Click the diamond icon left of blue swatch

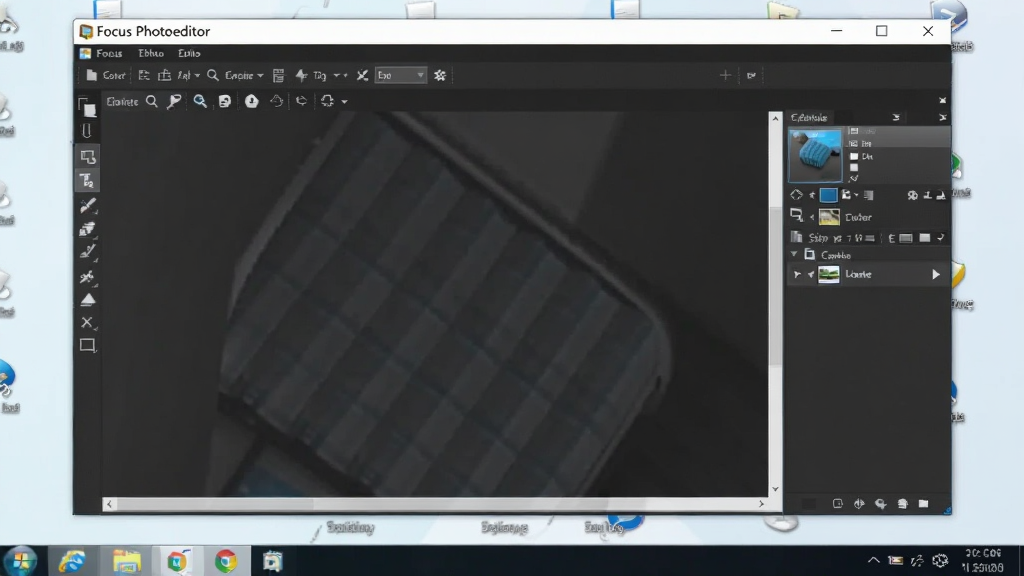tap(796, 195)
